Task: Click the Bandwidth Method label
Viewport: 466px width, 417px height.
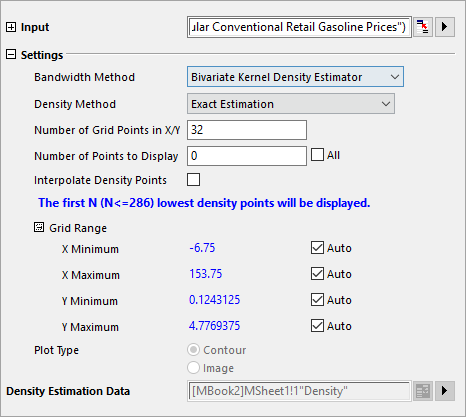Action: click(85, 77)
